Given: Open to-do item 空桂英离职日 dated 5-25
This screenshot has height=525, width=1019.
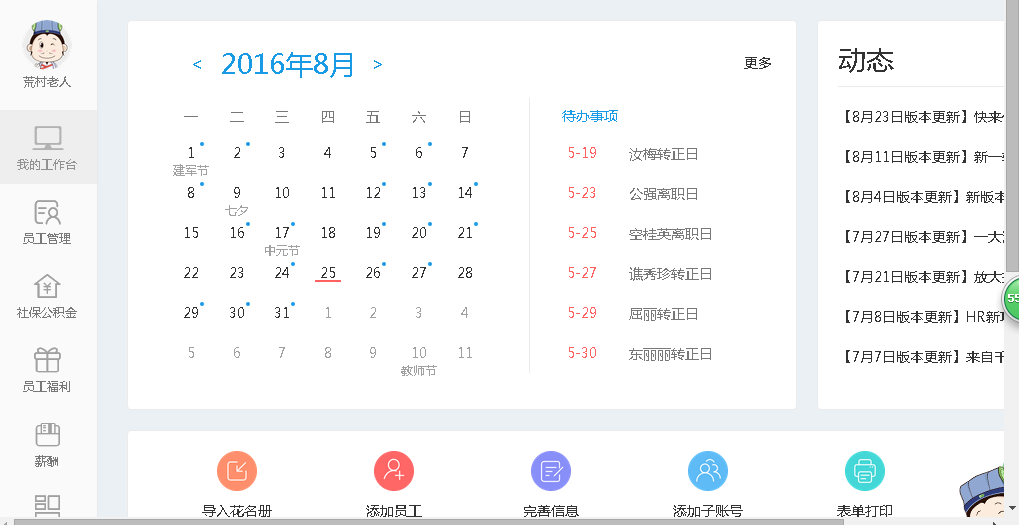Looking at the screenshot, I should [x=639, y=234].
